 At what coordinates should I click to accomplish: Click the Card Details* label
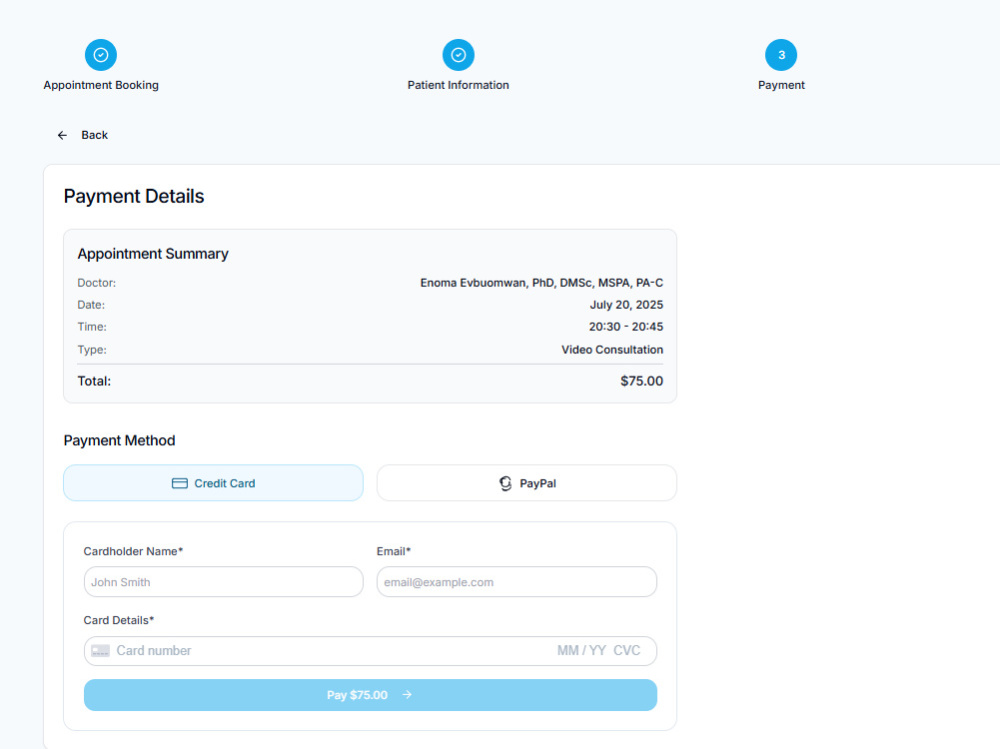click(x=119, y=620)
